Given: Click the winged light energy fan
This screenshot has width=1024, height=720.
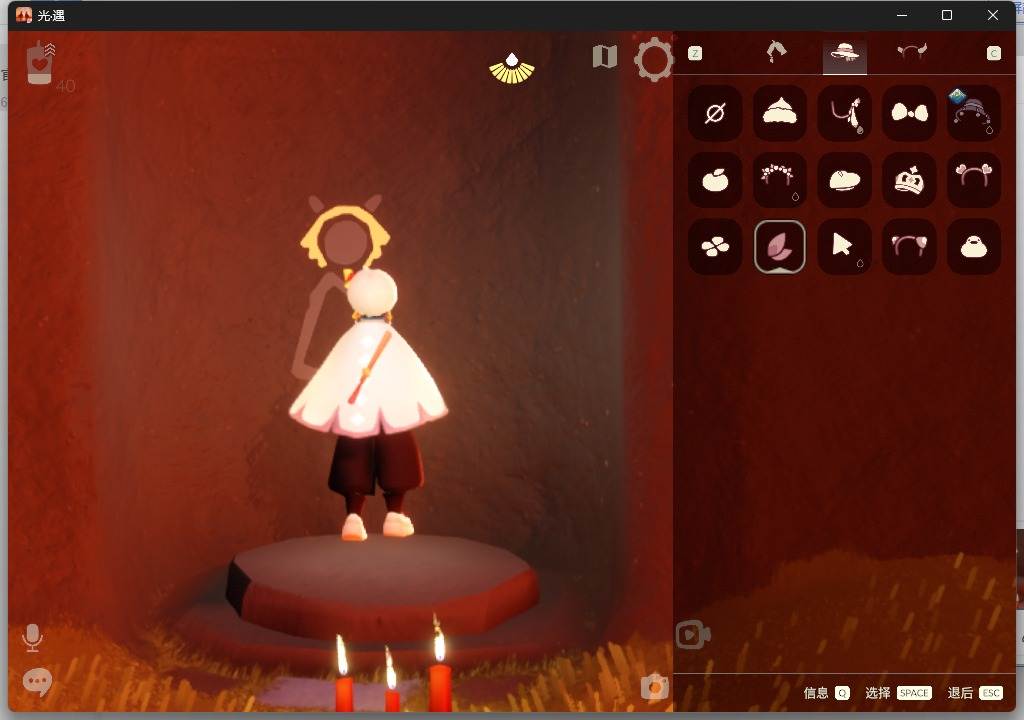Looking at the screenshot, I should pyautogui.click(x=512, y=69).
